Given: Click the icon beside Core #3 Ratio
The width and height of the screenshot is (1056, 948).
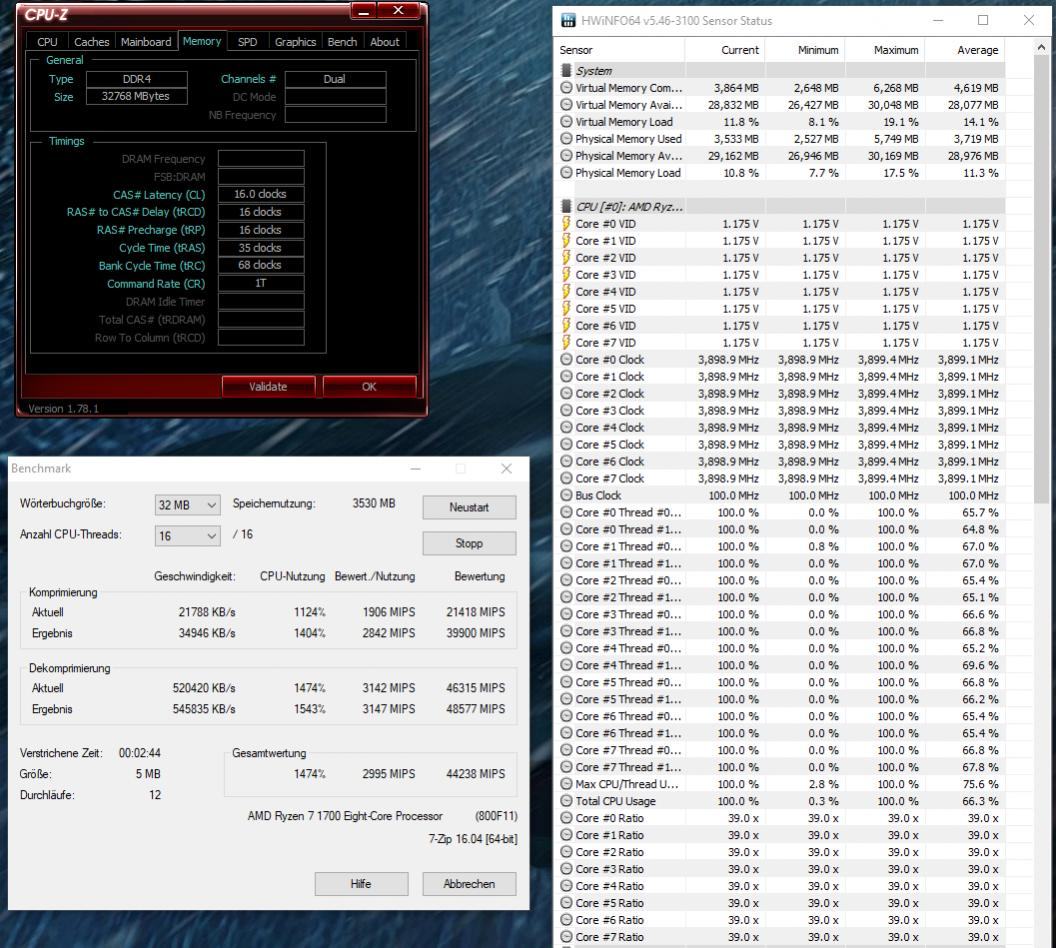Looking at the screenshot, I should [x=566, y=869].
